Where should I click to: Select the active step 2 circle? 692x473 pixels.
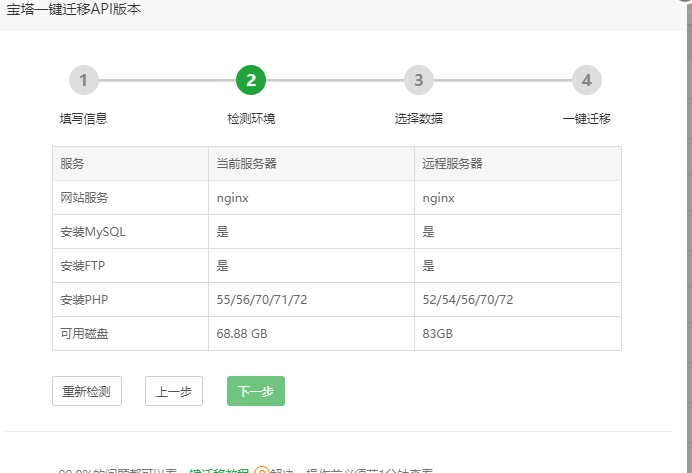click(x=251, y=80)
